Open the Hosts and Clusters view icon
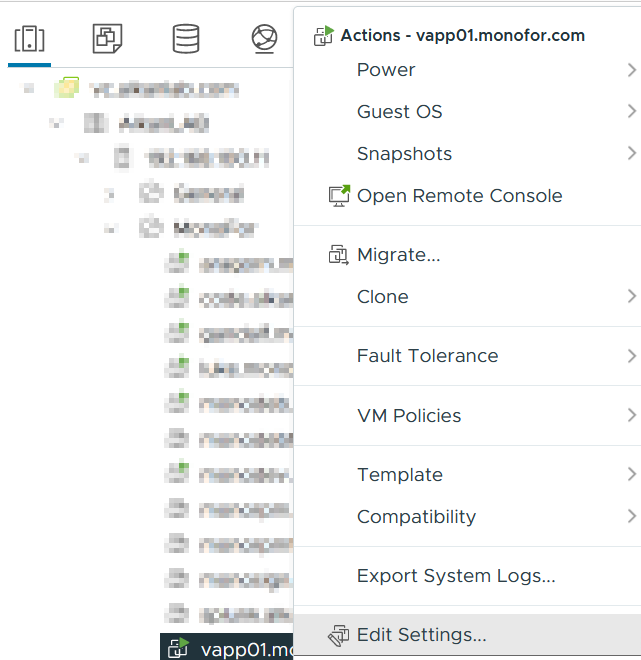This screenshot has width=641, height=660. pos(30,40)
